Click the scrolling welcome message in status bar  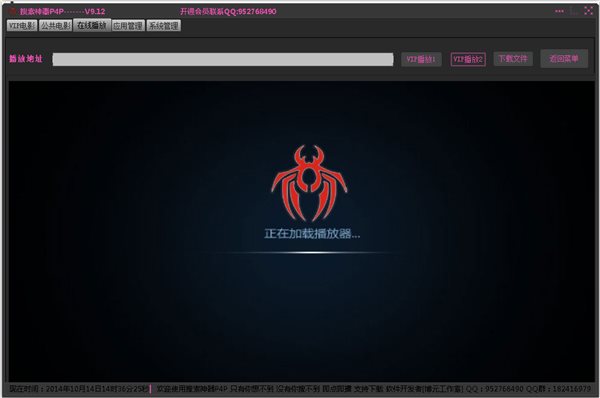tap(374, 389)
